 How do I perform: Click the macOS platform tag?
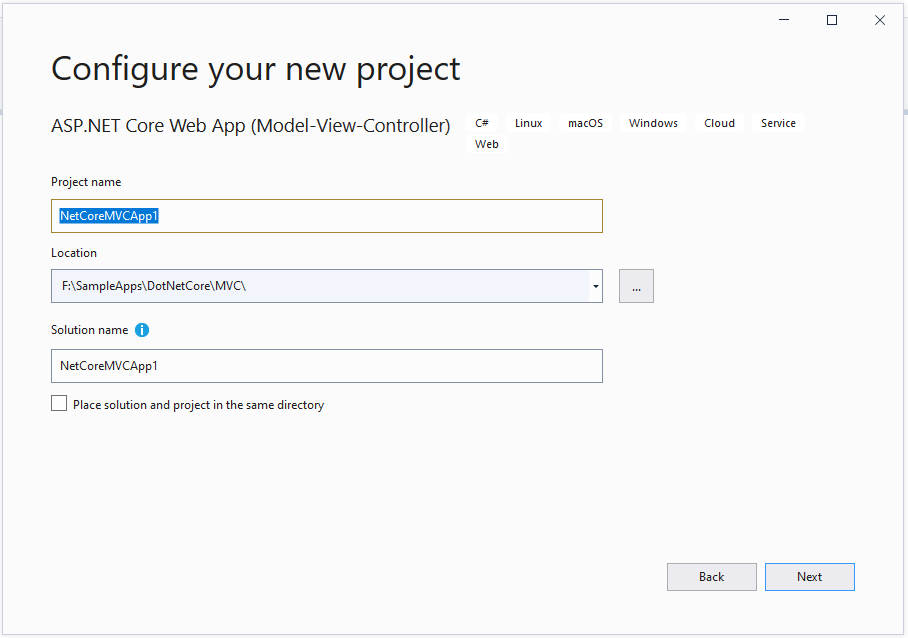click(585, 123)
